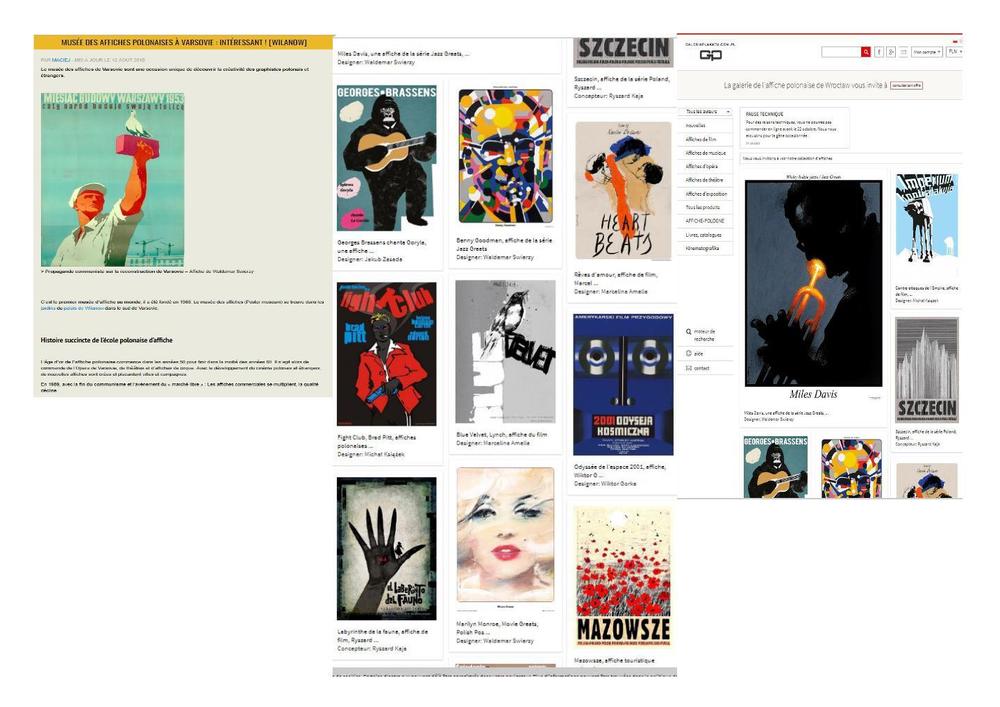Open the 1953 Warsaw propaganda poster image
Viewport: 1000px width, 707px height.
[113, 179]
